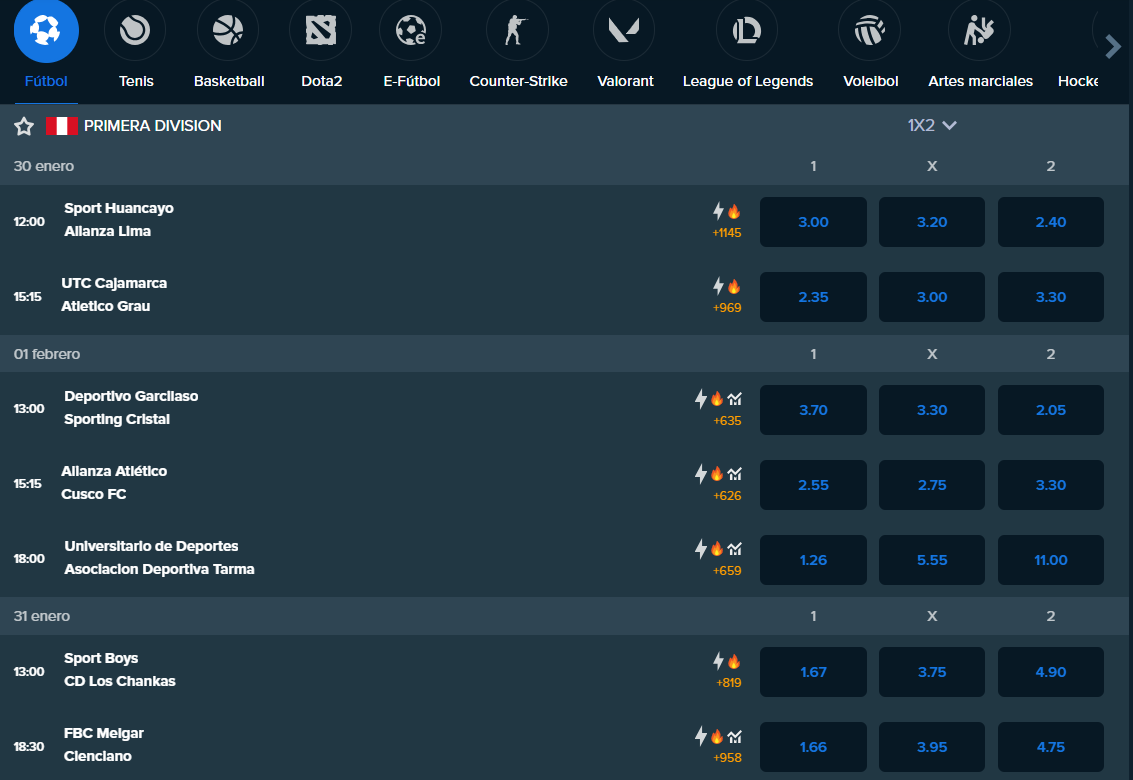Click the lightning icon for Sport Boys match

tap(718, 661)
